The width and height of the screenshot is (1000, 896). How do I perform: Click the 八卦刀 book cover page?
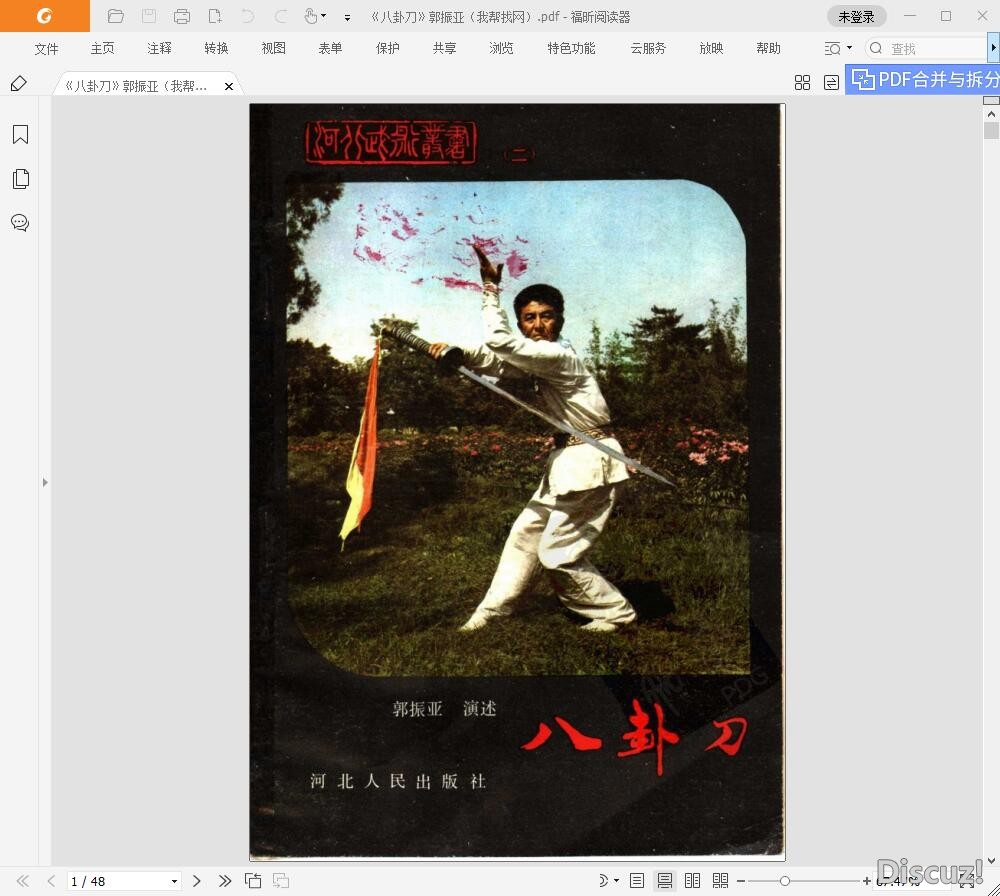(x=517, y=481)
